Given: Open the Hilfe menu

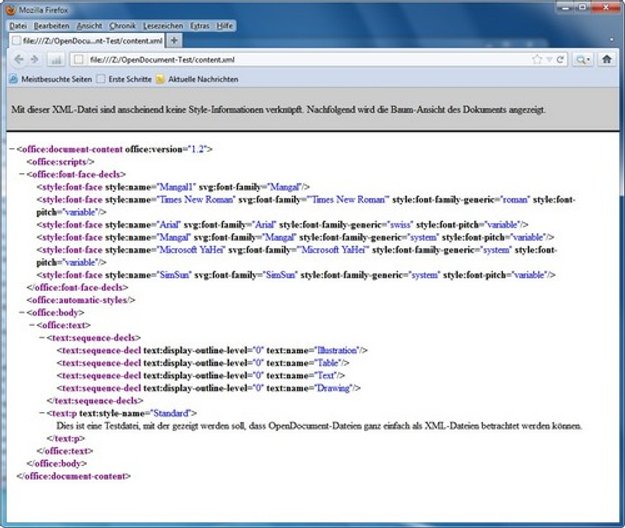Looking at the screenshot, I should coord(225,26).
